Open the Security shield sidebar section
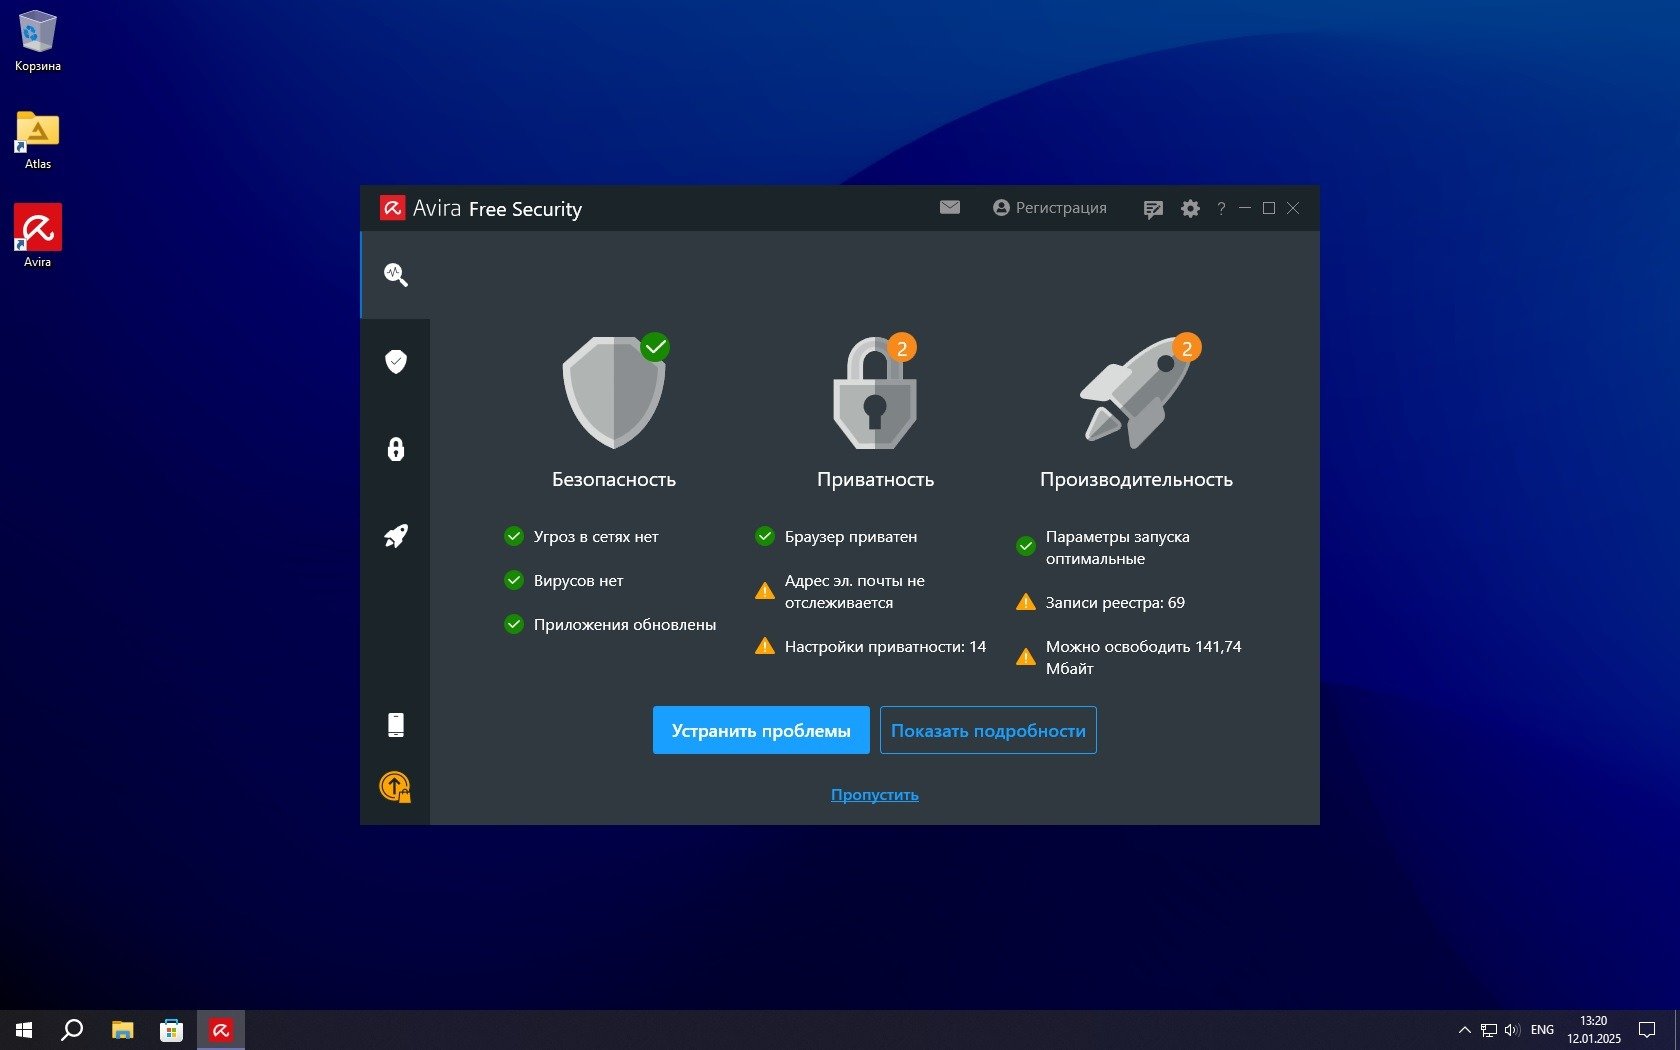 [396, 361]
